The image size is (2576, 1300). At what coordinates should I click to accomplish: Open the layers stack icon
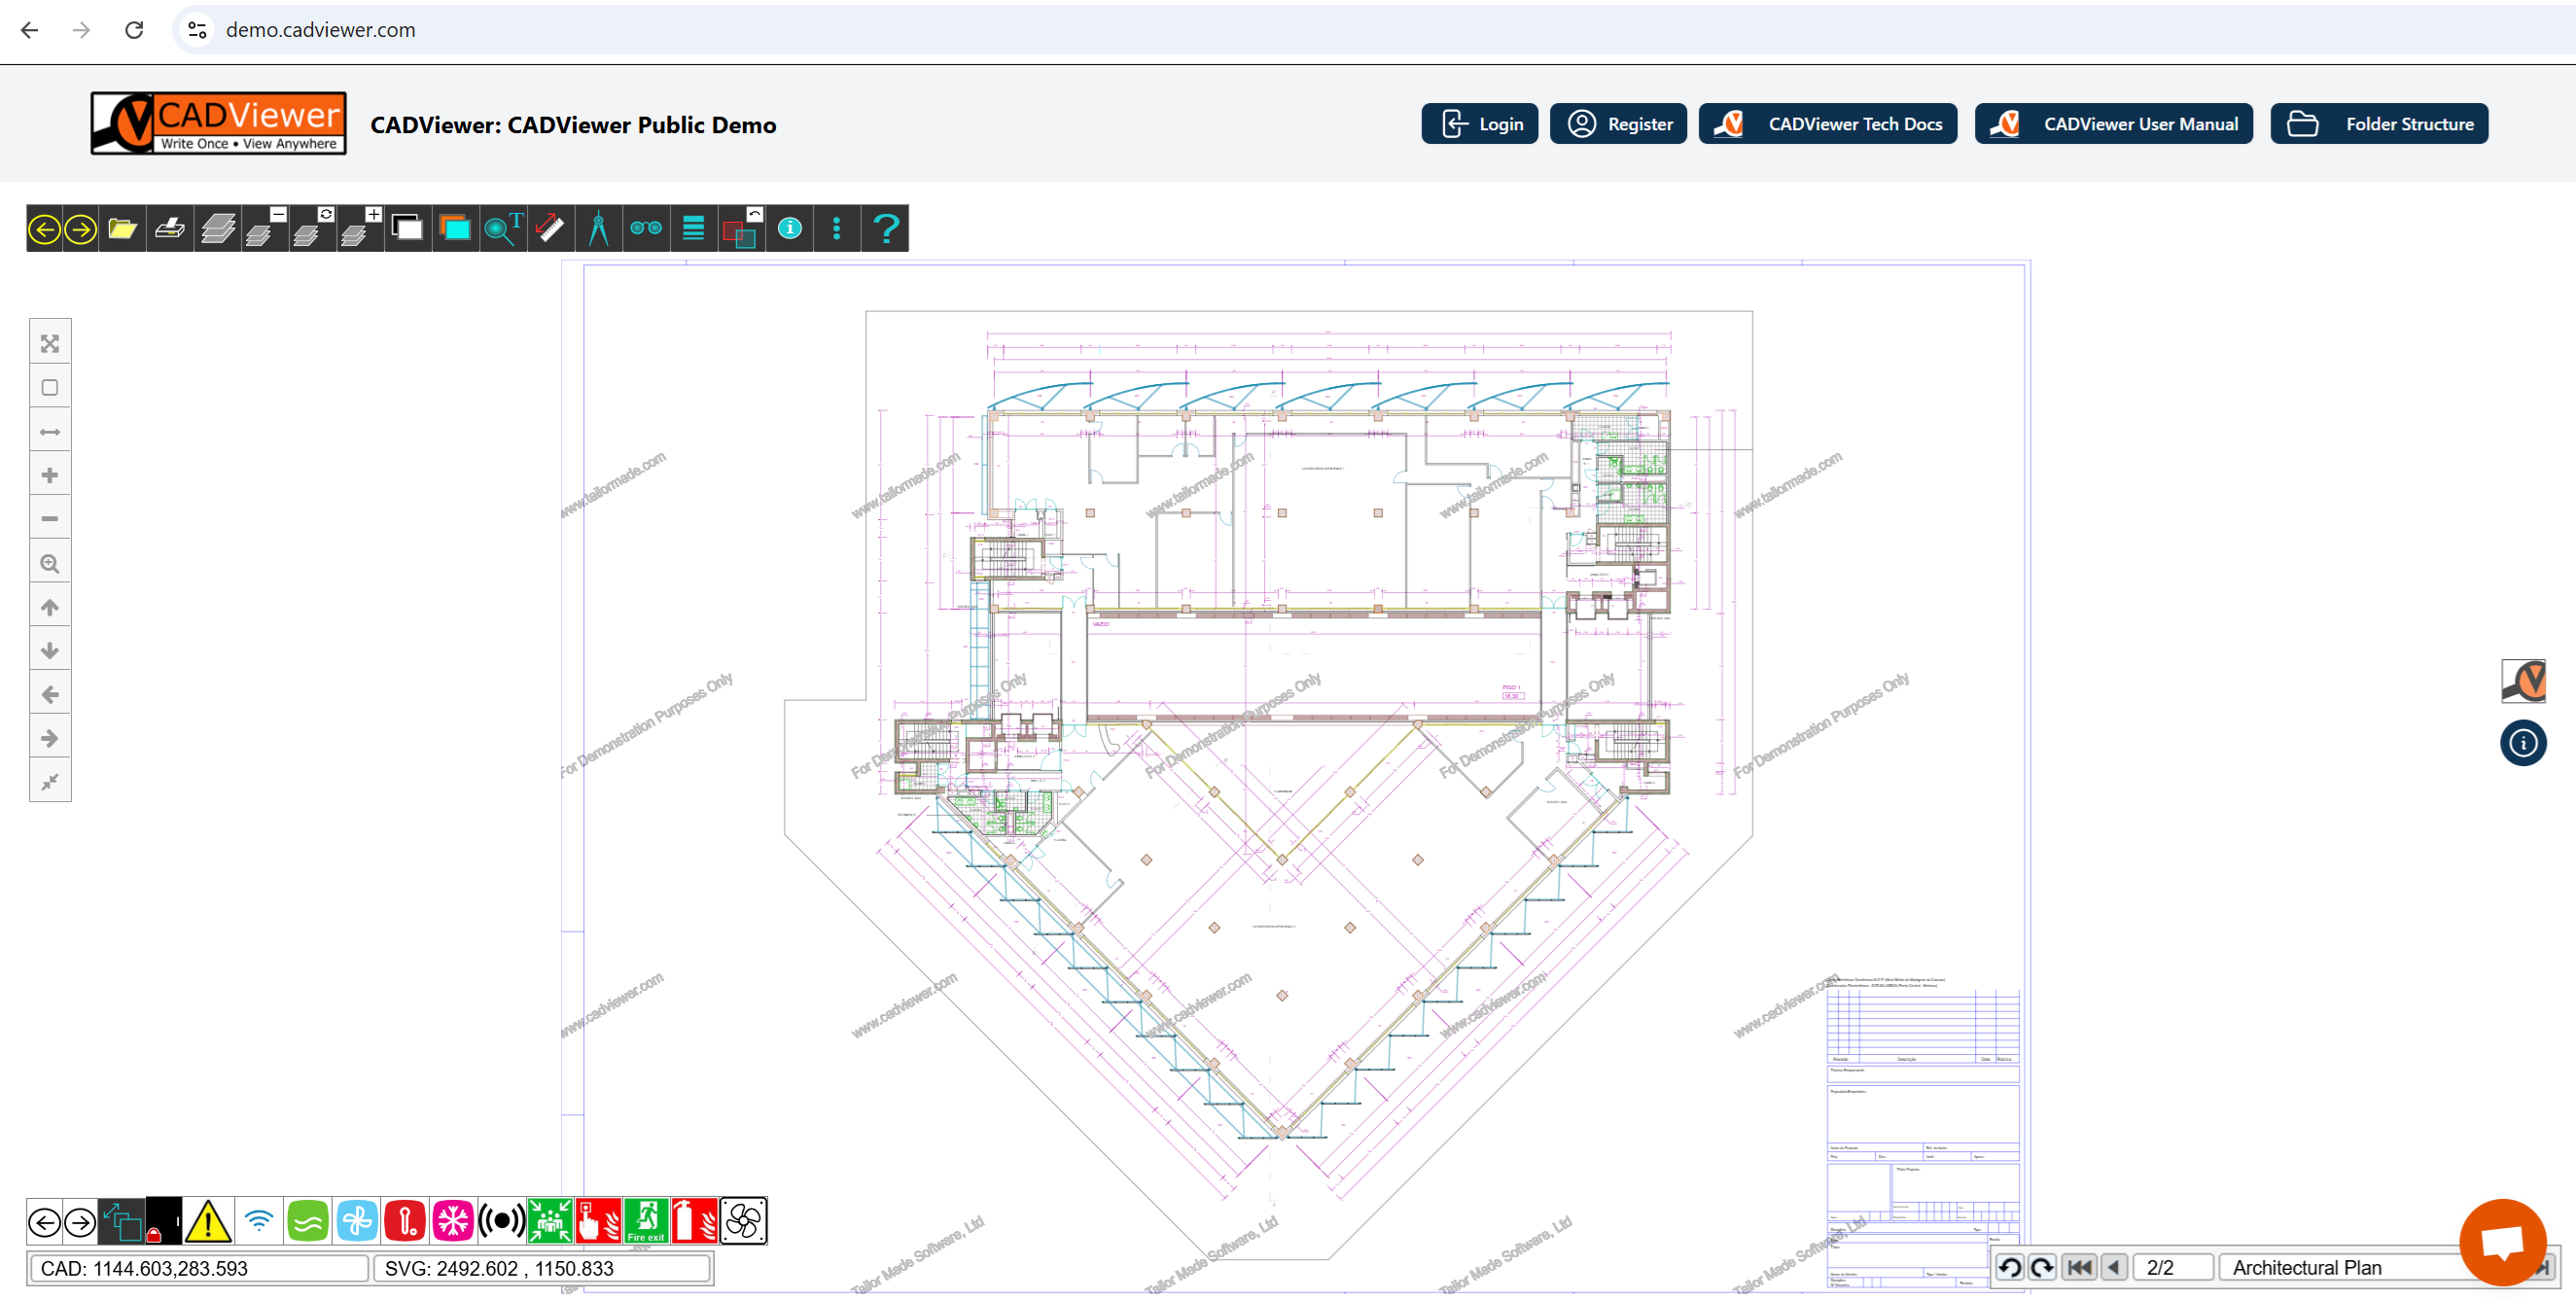point(218,229)
